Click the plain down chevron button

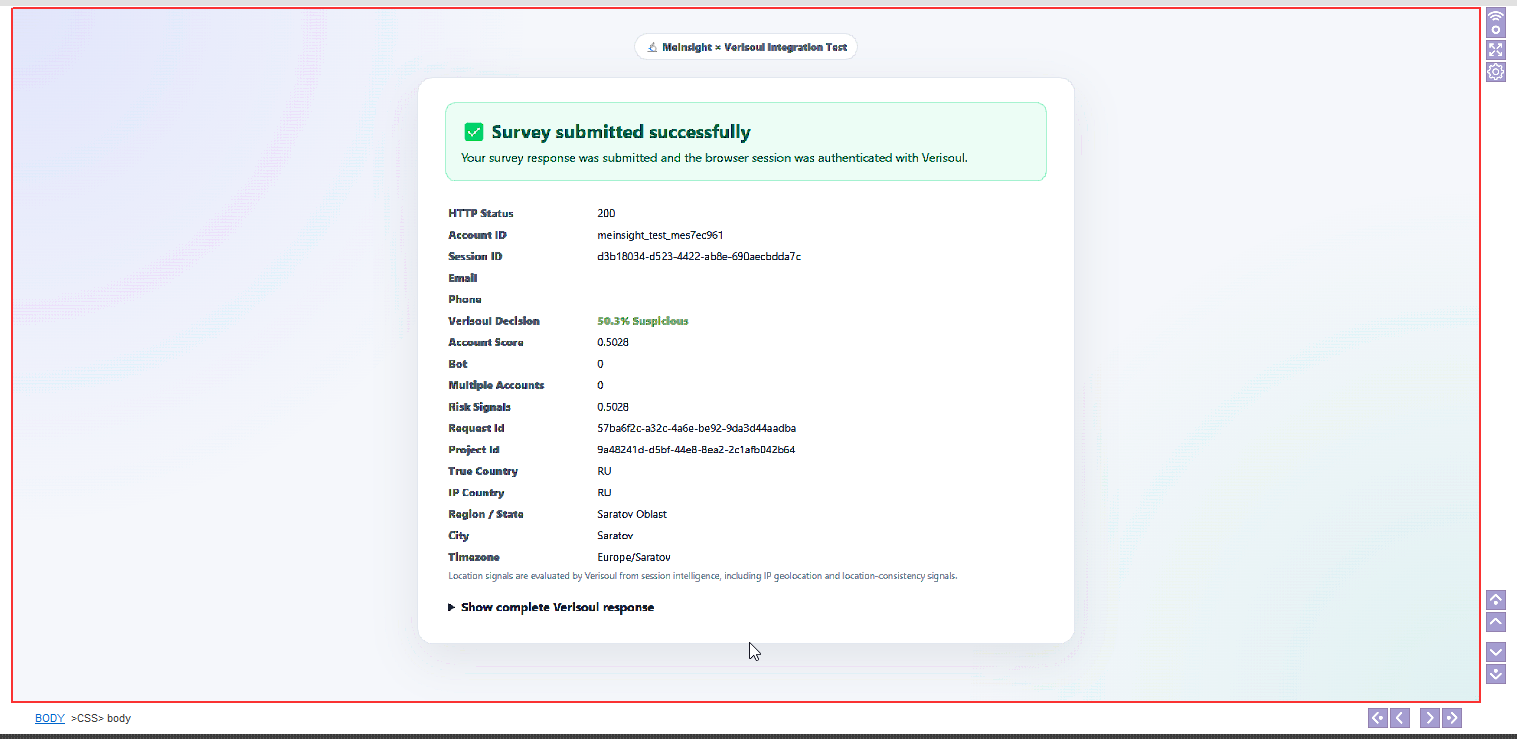click(1496, 652)
